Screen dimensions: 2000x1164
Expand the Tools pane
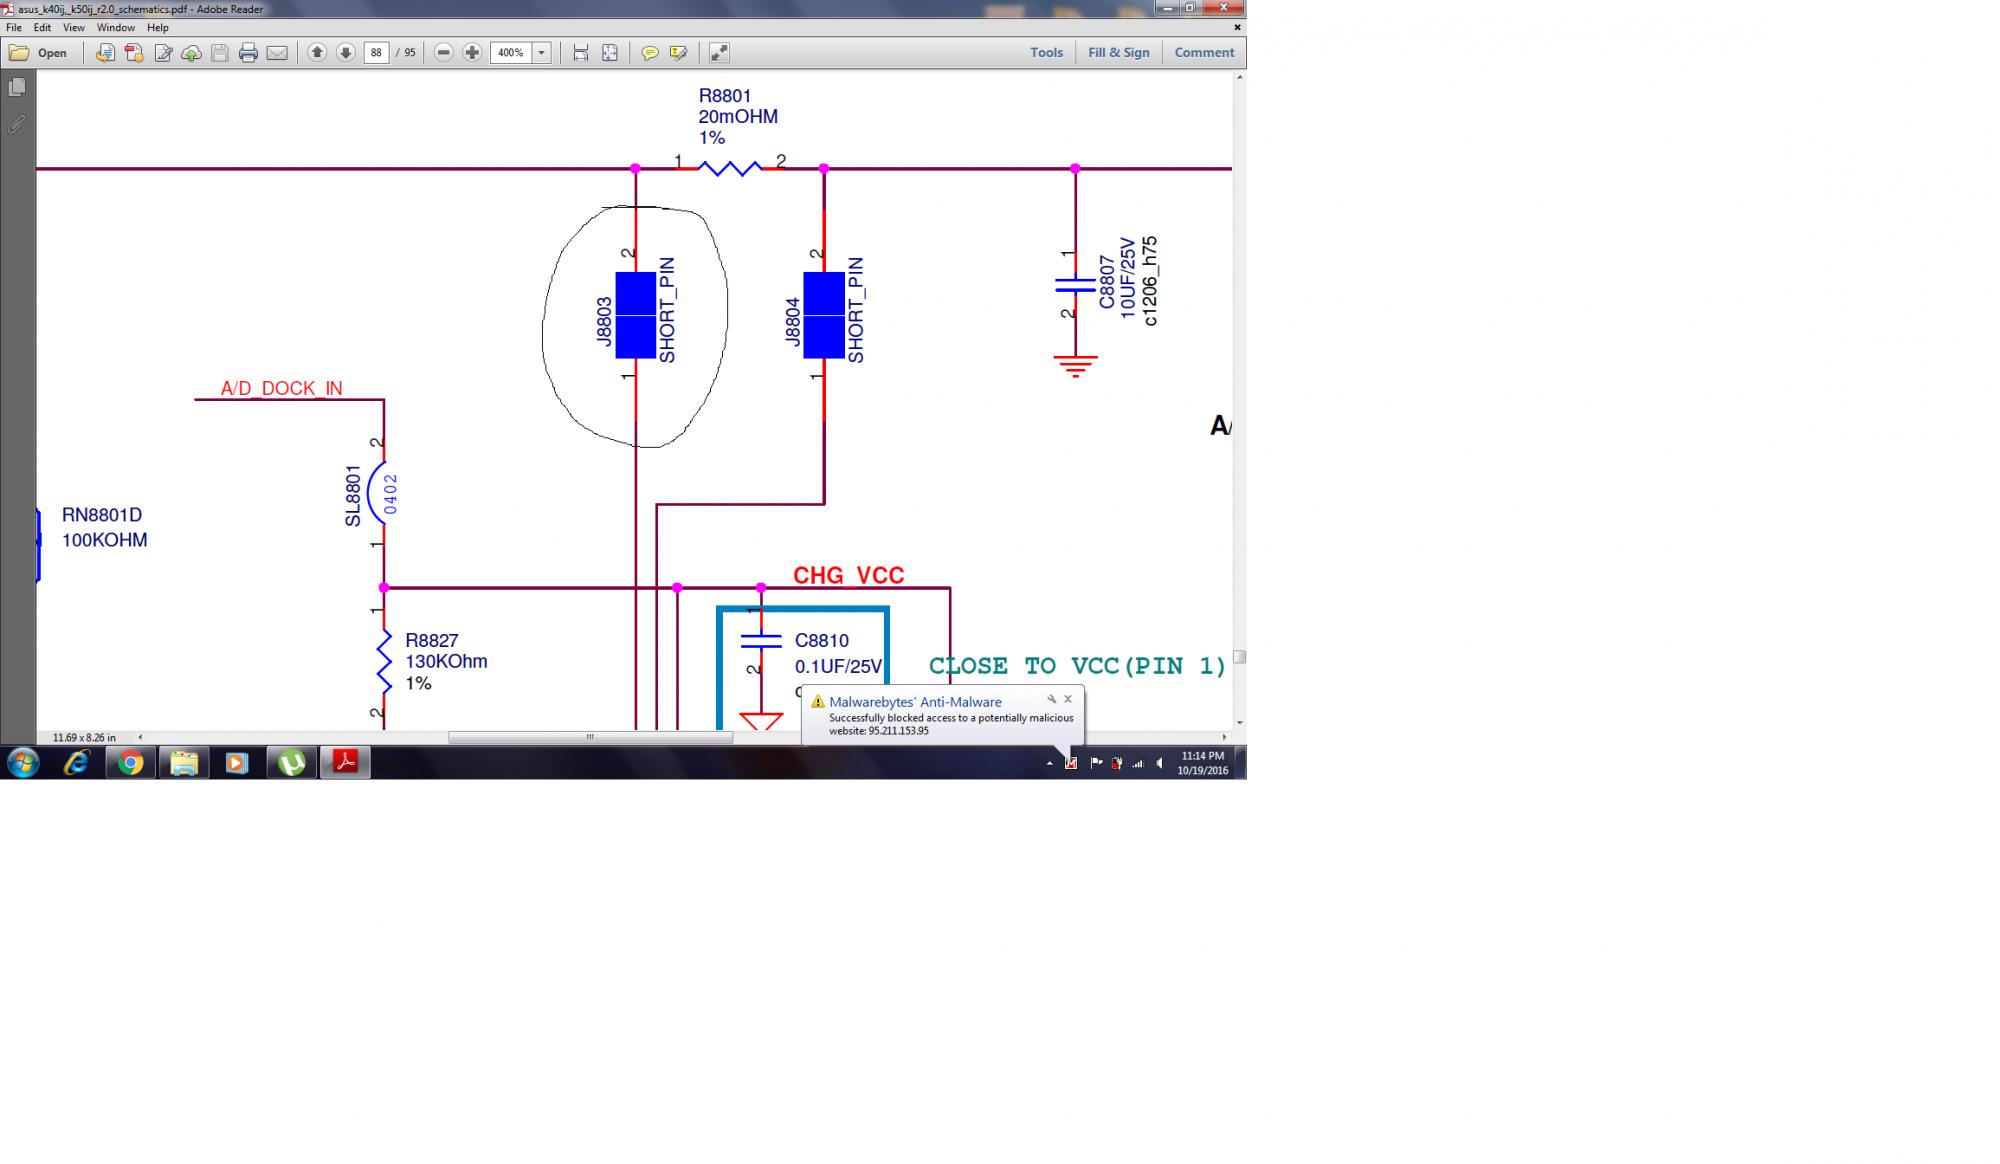[x=1046, y=53]
